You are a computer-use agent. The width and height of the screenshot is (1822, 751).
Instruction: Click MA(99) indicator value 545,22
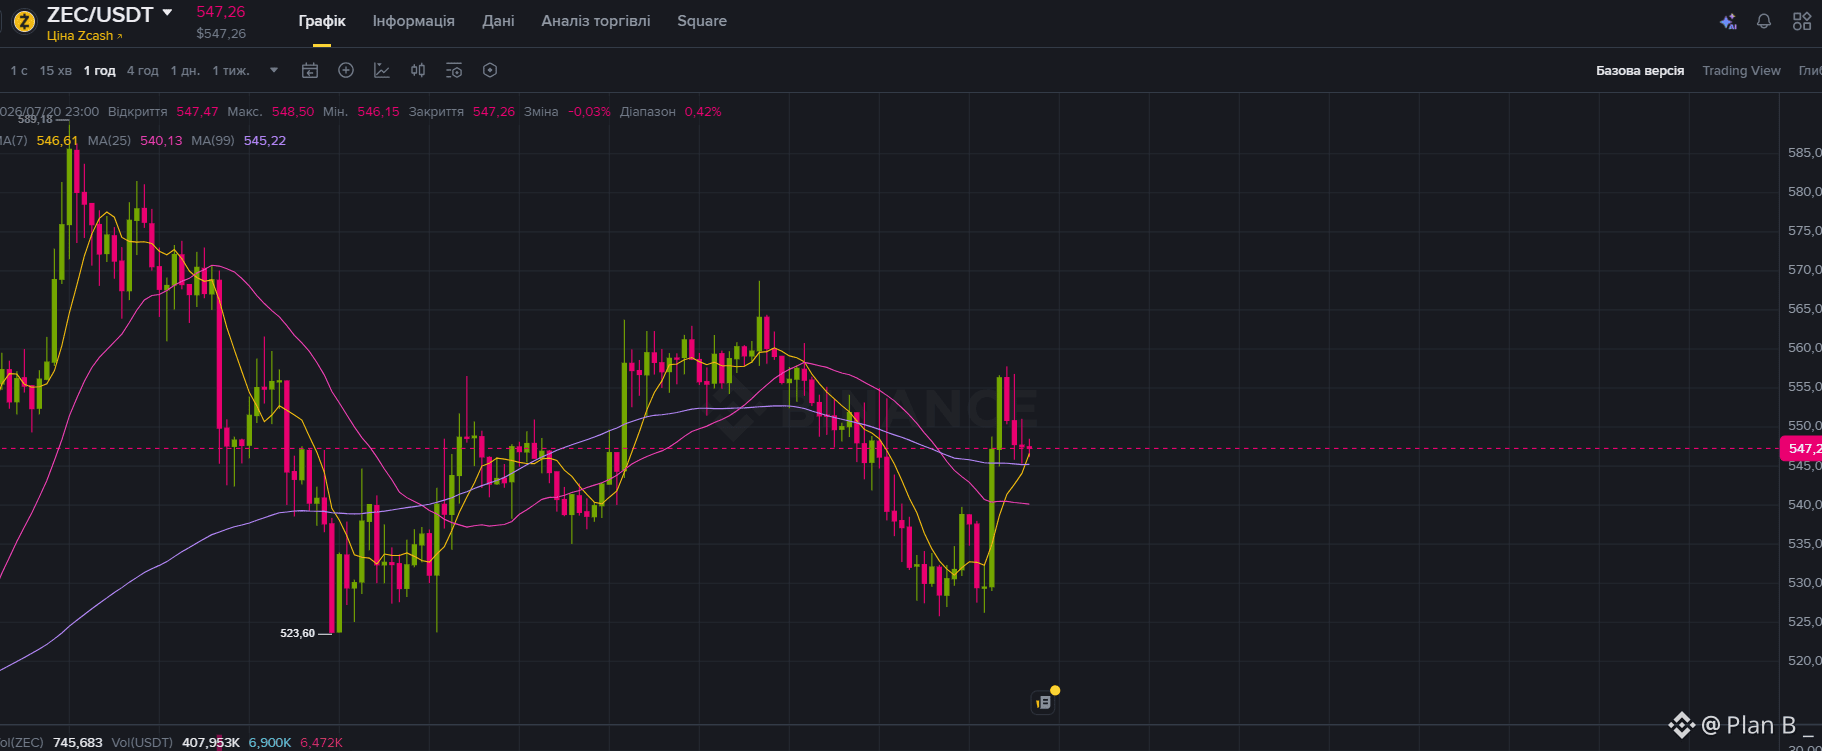click(264, 141)
